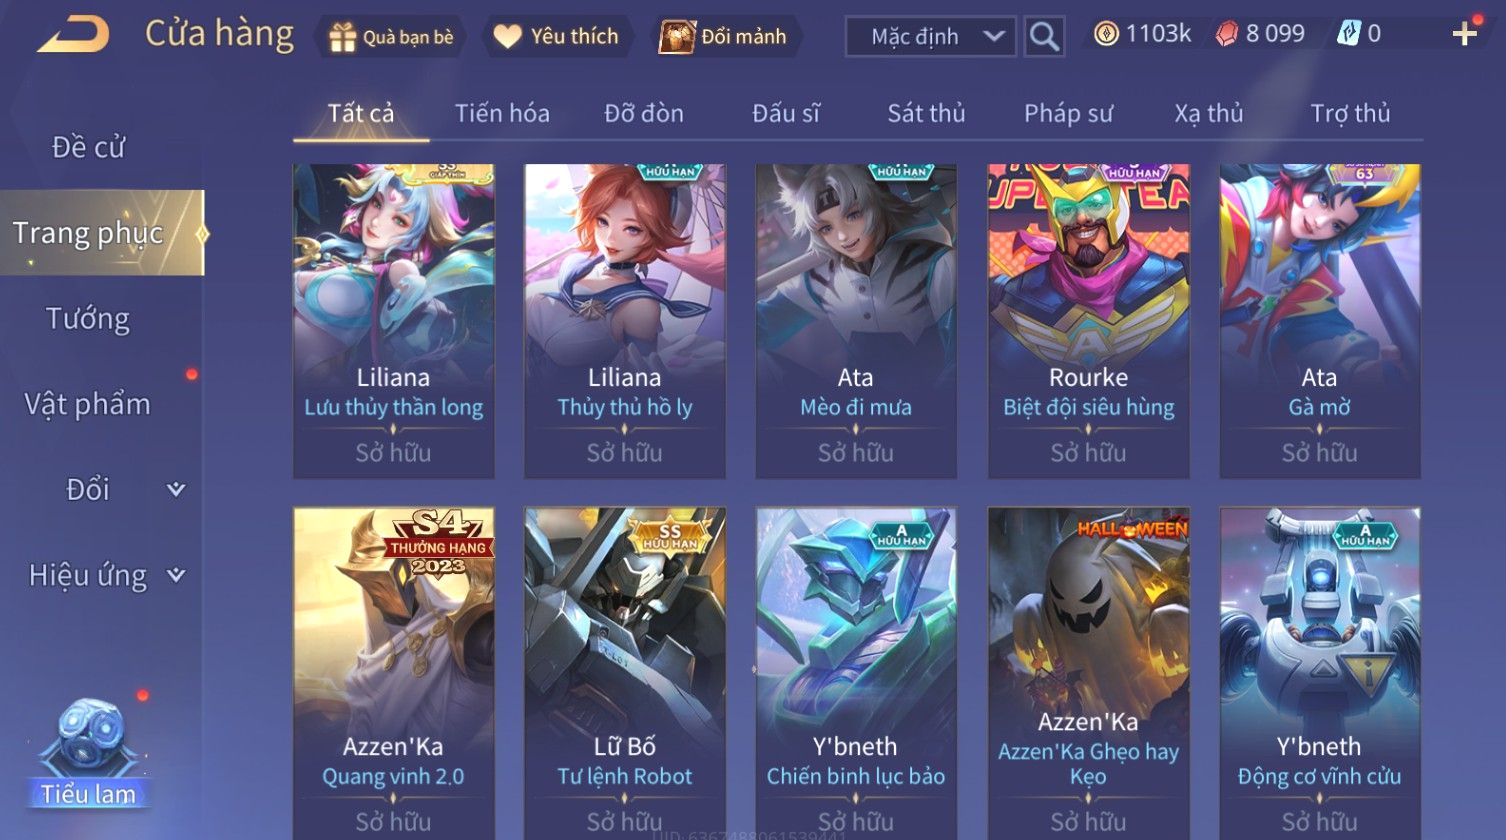Open the Quà bạn bè gift icon
The height and width of the screenshot is (840, 1506).
343,37
